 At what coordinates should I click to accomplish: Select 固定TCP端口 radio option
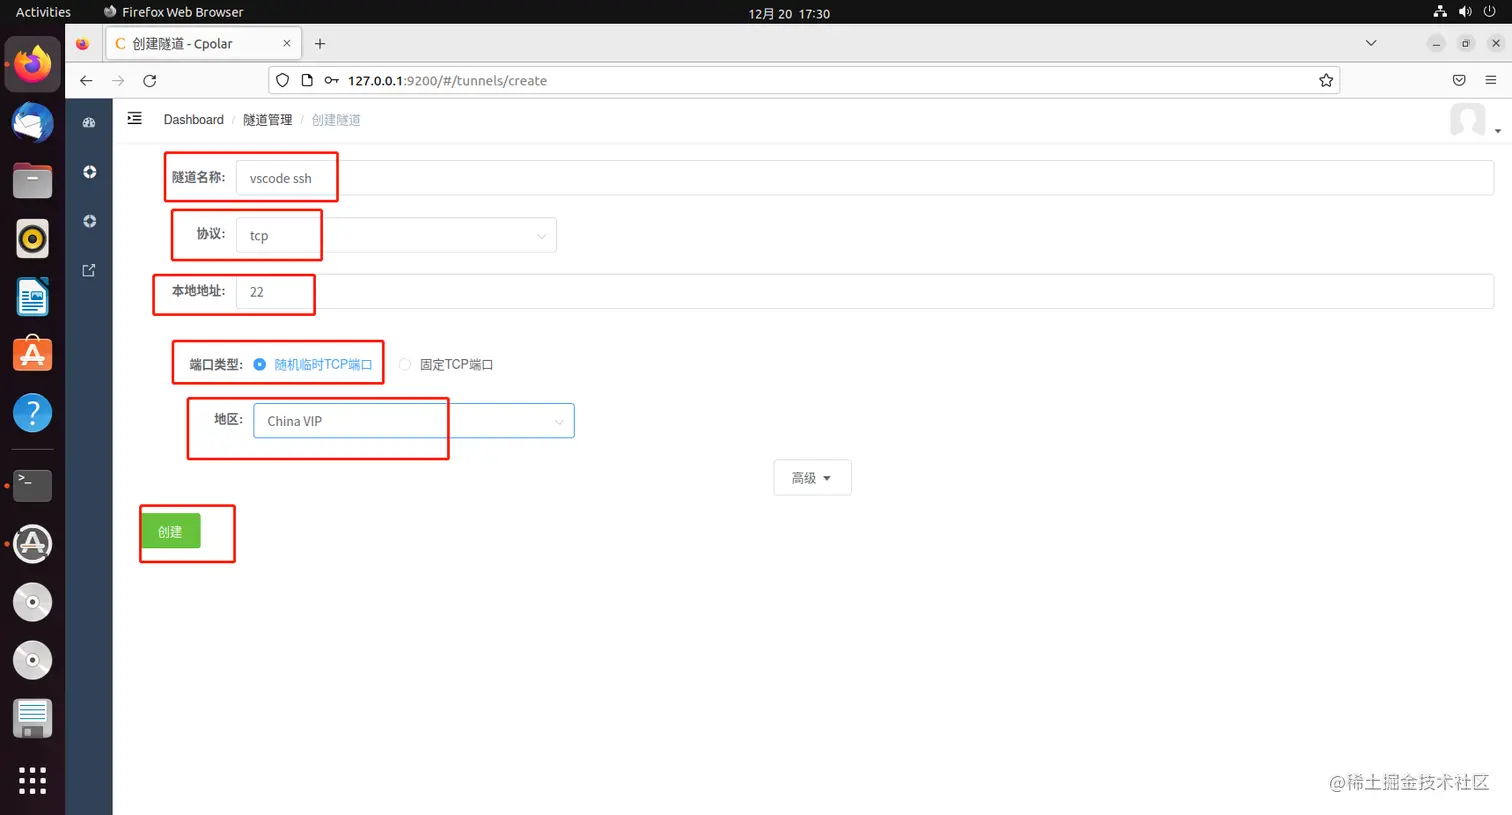click(446, 364)
